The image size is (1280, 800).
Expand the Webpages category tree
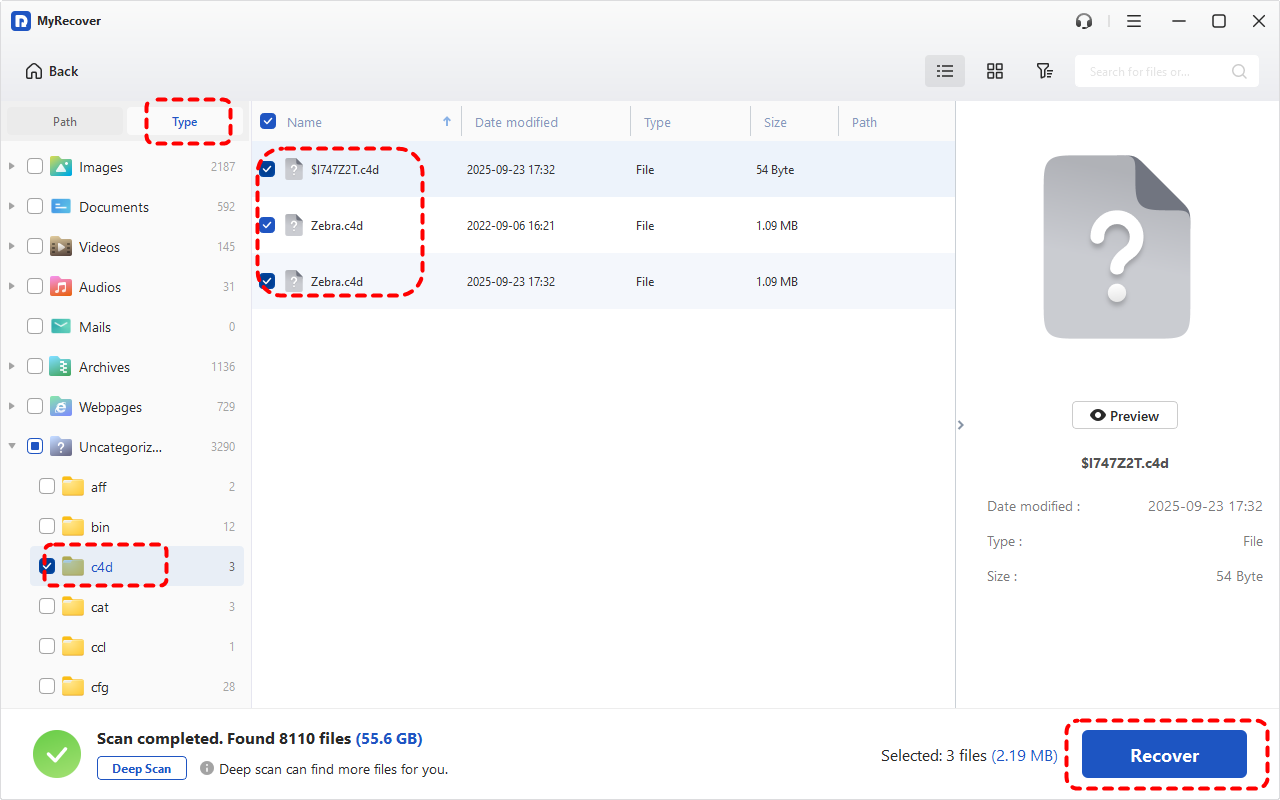coord(12,407)
